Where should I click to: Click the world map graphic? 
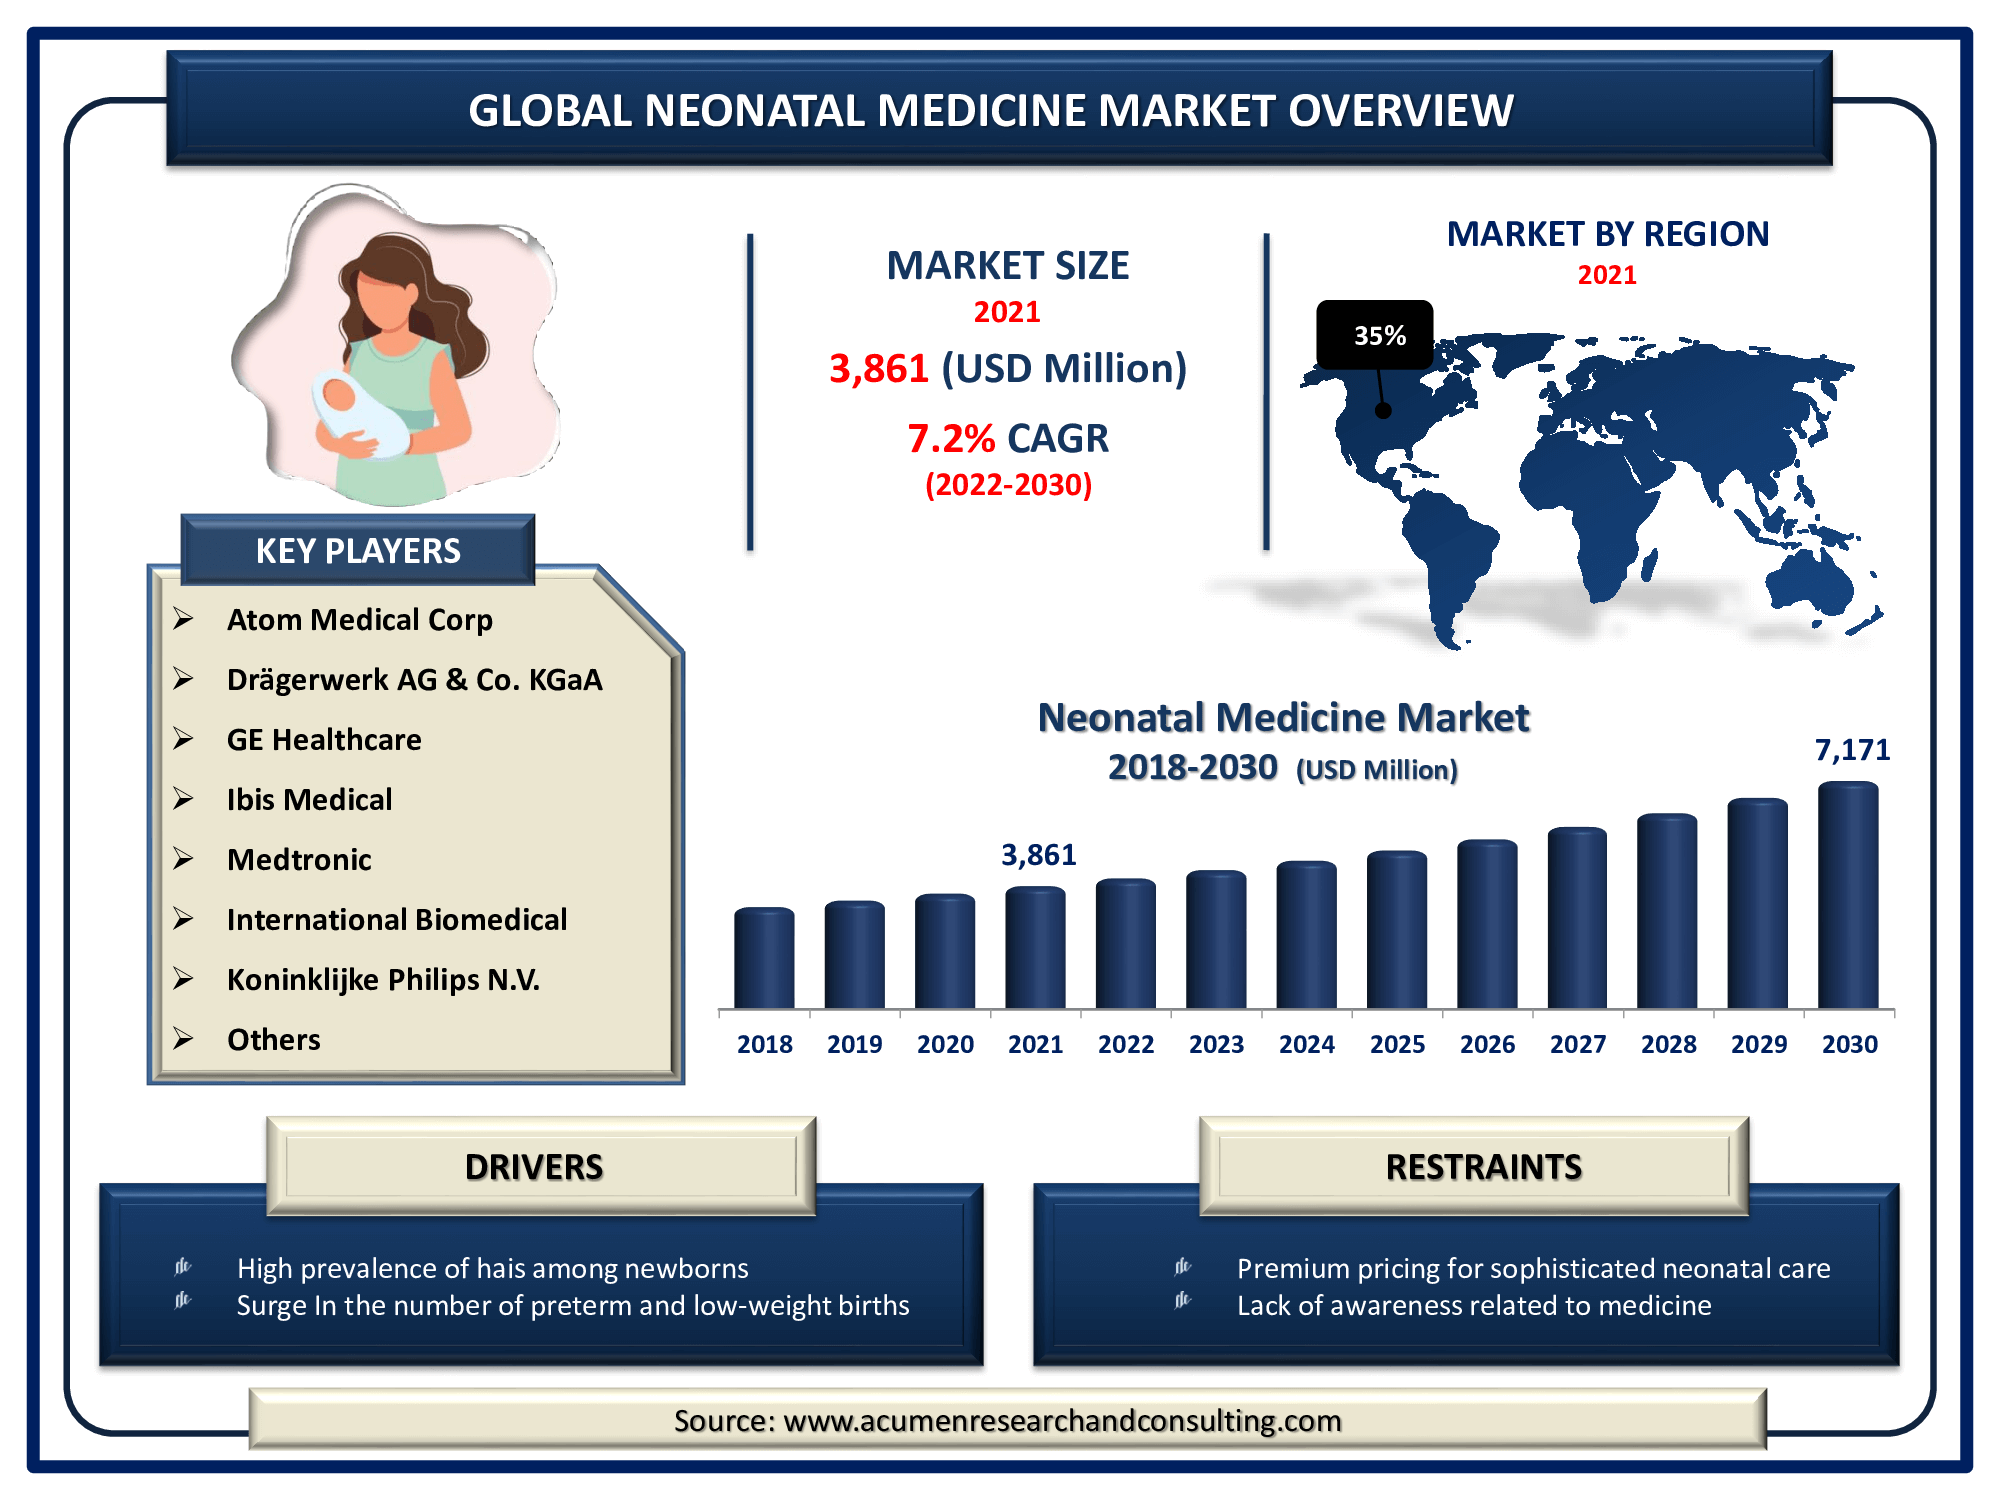coord(1590,490)
